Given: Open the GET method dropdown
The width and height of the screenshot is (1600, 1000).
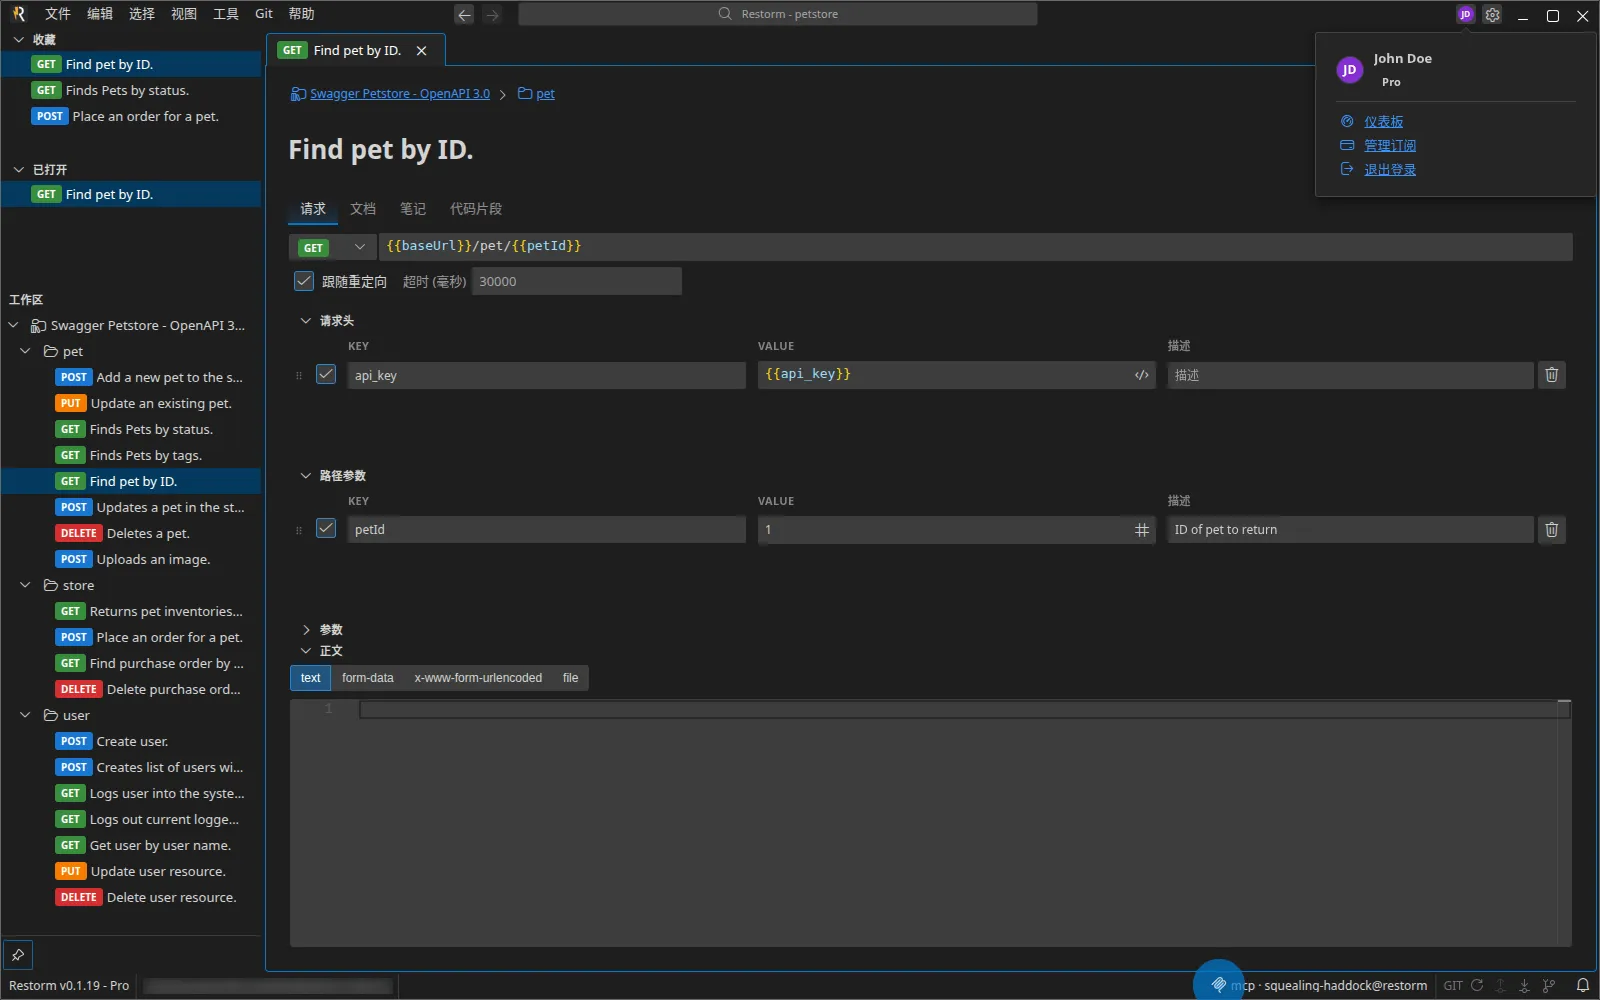Looking at the screenshot, I should tap(333, 247).
